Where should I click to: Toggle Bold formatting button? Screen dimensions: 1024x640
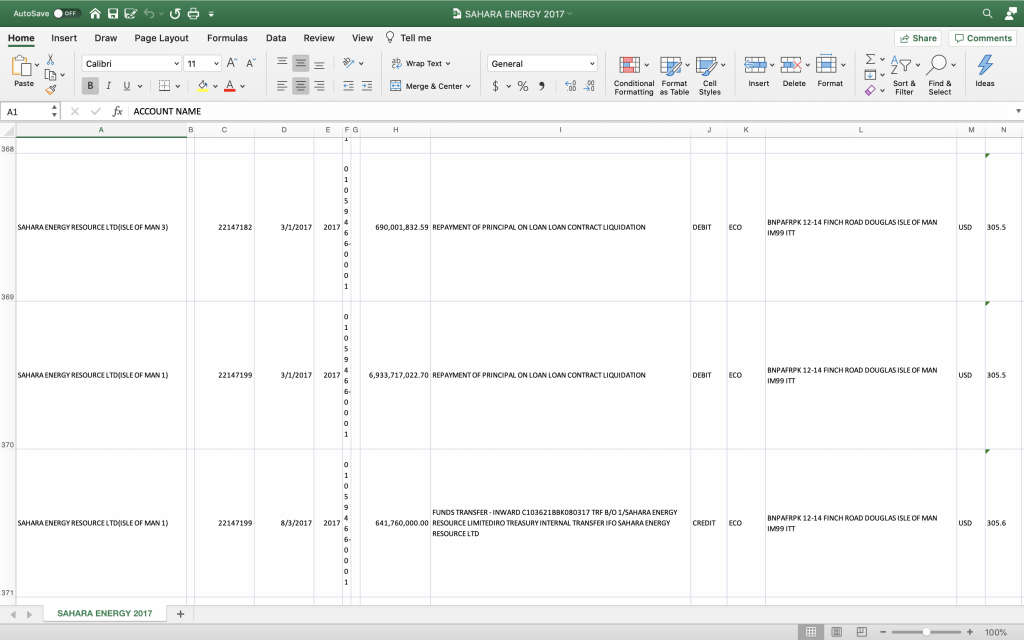(91, 86)
